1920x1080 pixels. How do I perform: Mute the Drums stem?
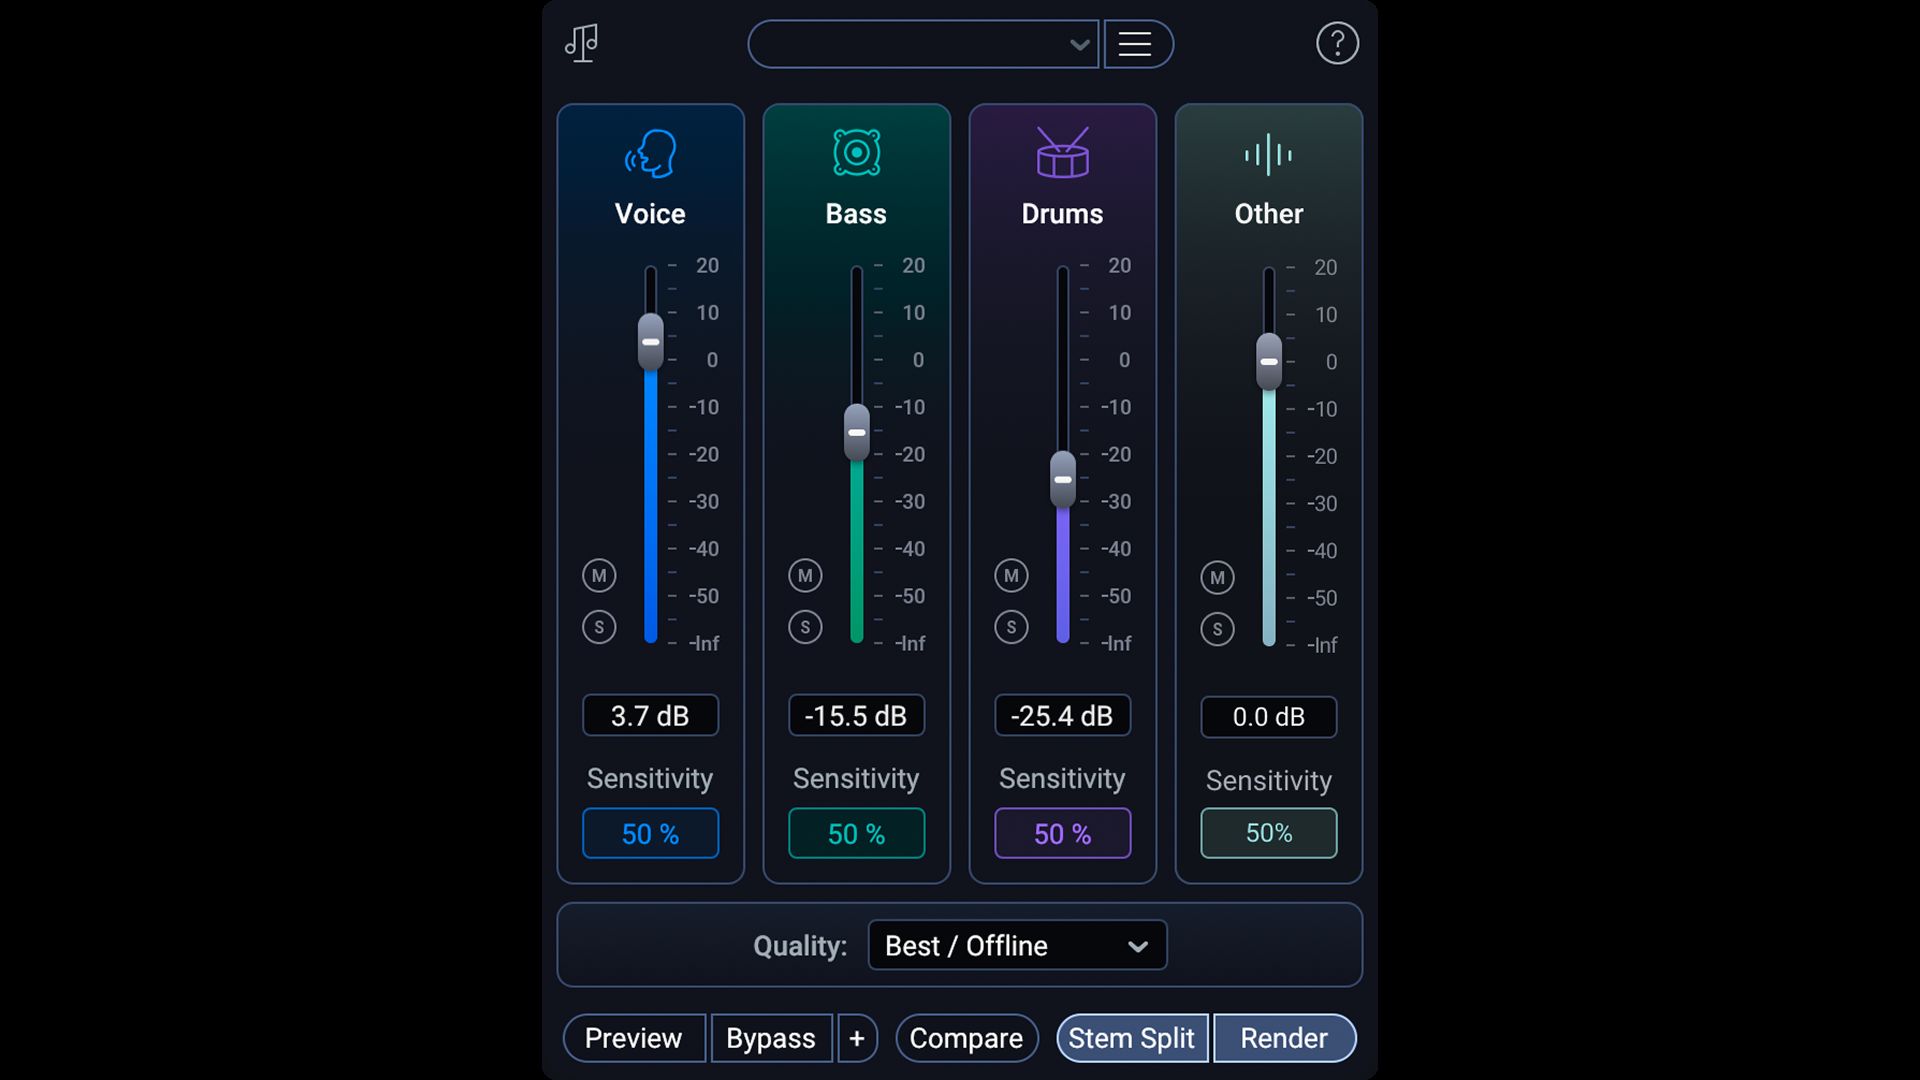tap(1011, 576)
